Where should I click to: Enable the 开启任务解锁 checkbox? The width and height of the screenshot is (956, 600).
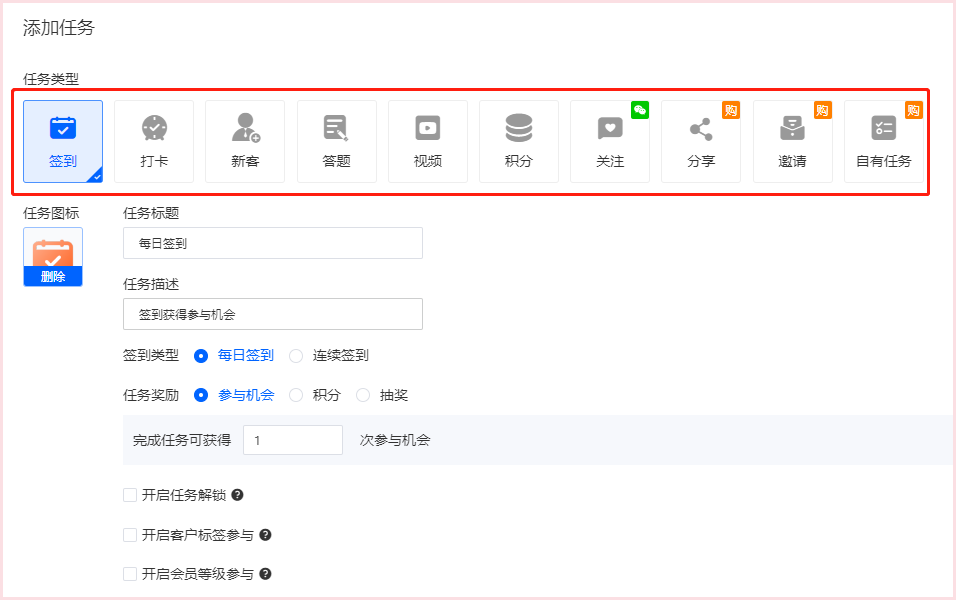click(130, 495)
